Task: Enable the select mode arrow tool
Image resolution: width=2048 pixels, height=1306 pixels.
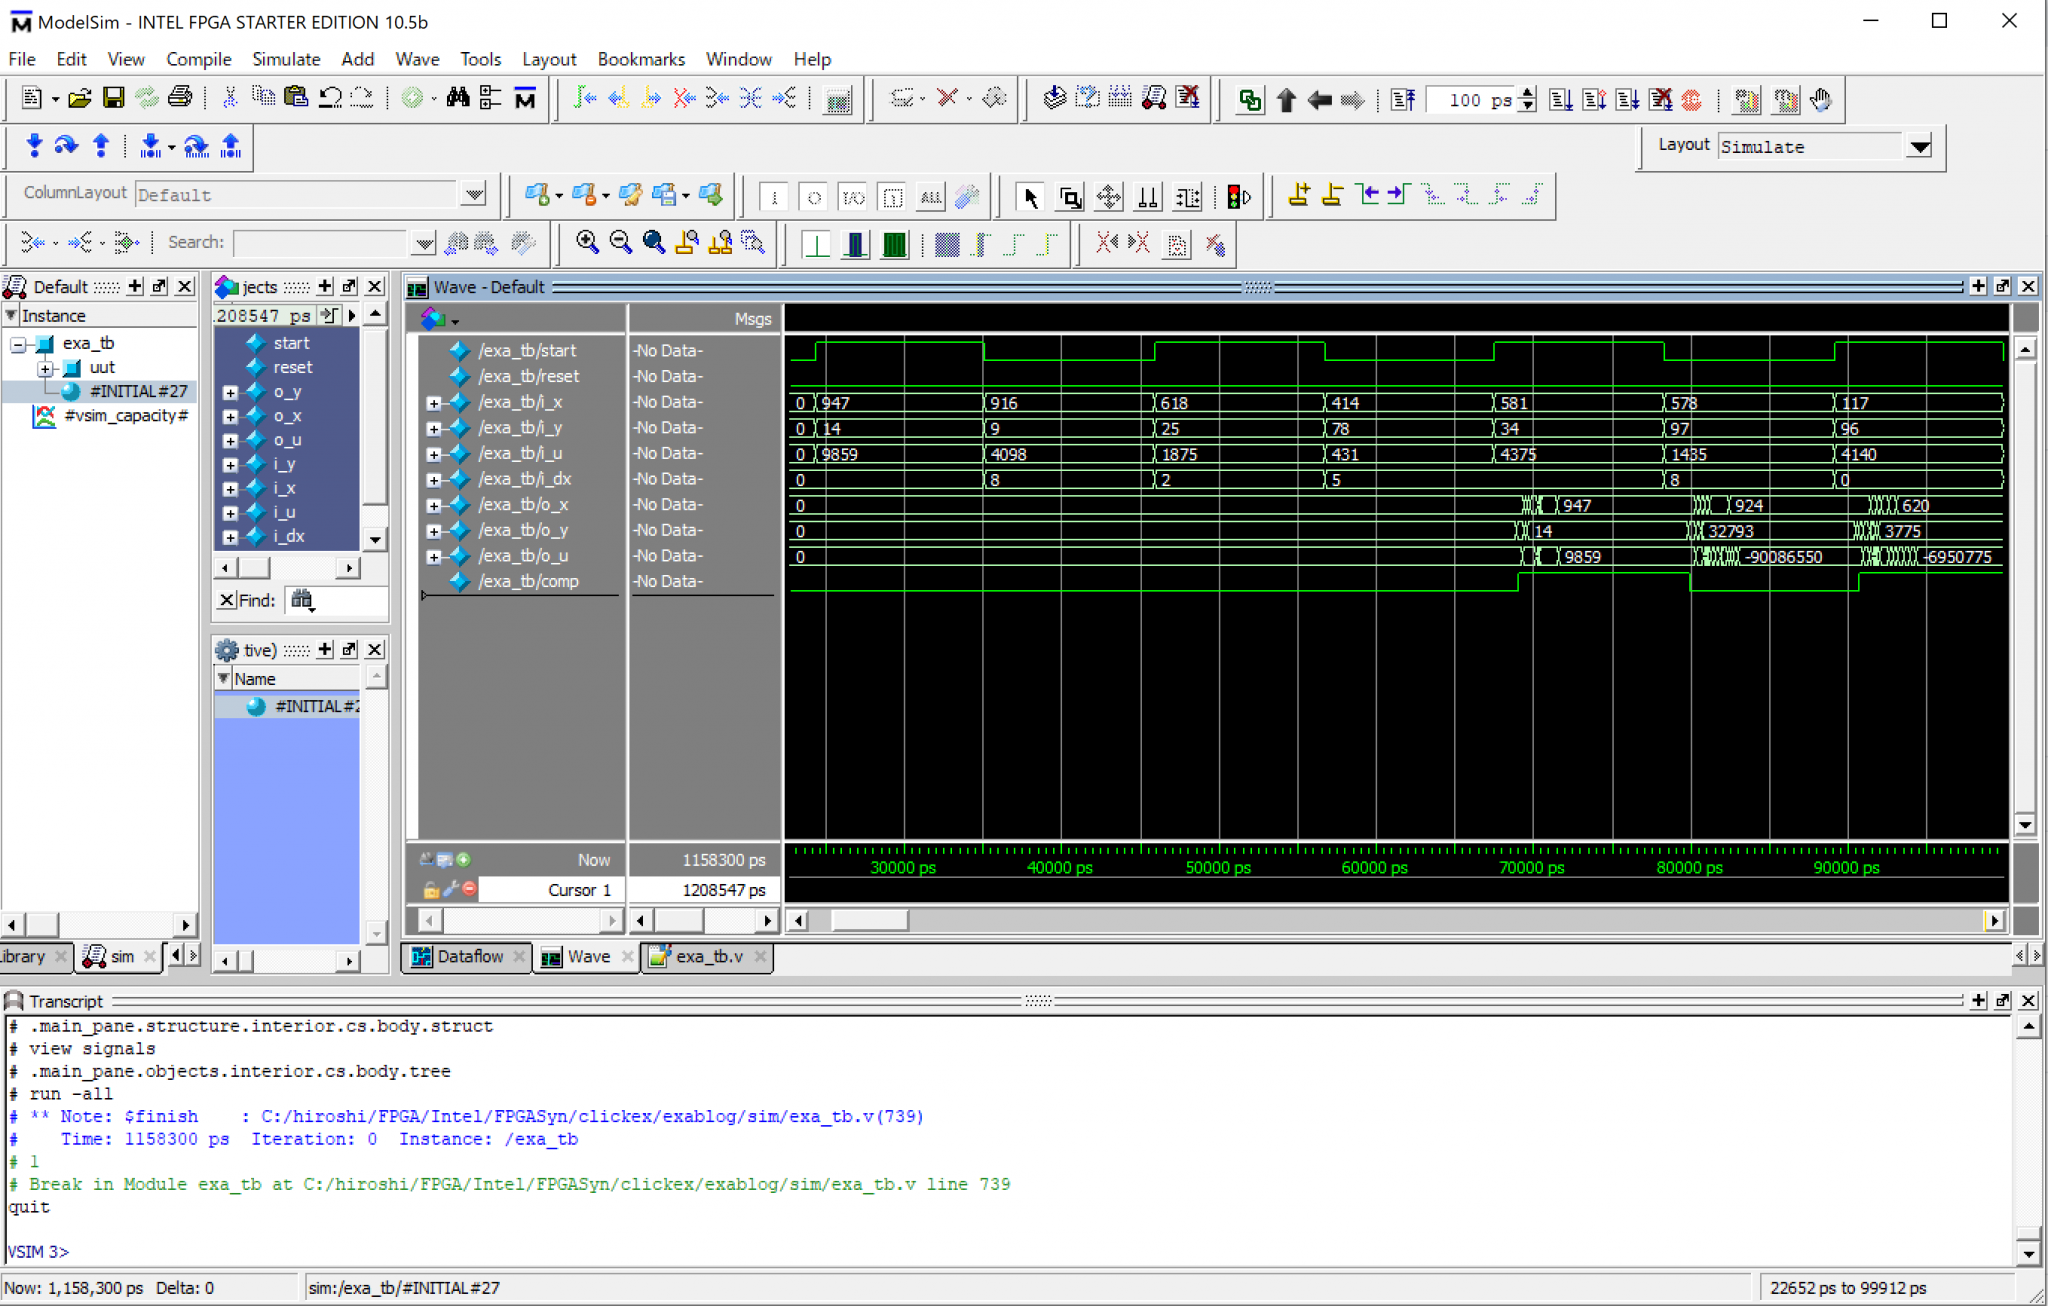Action: 1030,197
